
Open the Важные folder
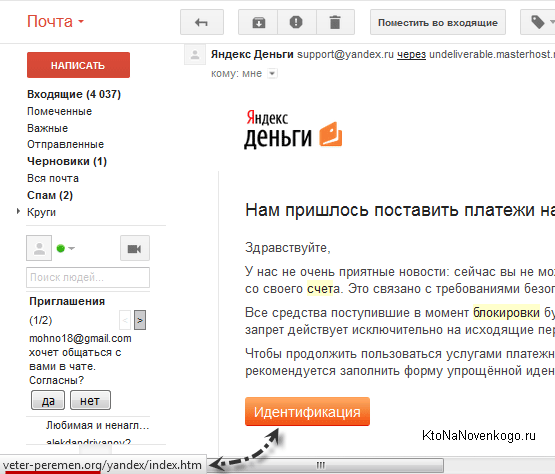pyautogui.click(x=47, y=128)
